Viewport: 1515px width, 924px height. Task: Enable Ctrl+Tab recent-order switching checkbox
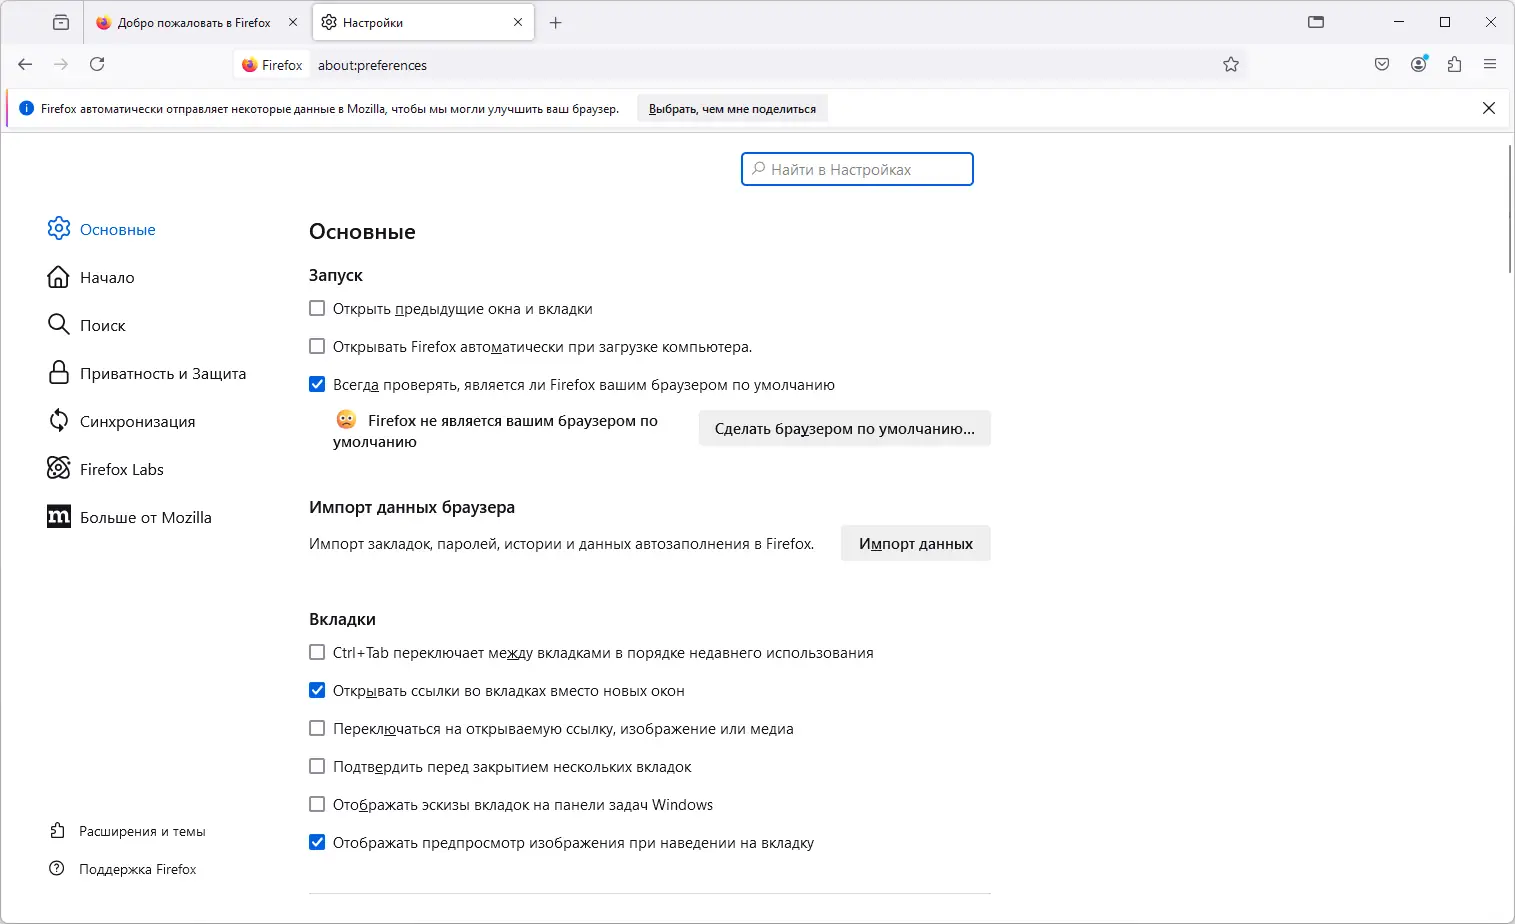317,653
